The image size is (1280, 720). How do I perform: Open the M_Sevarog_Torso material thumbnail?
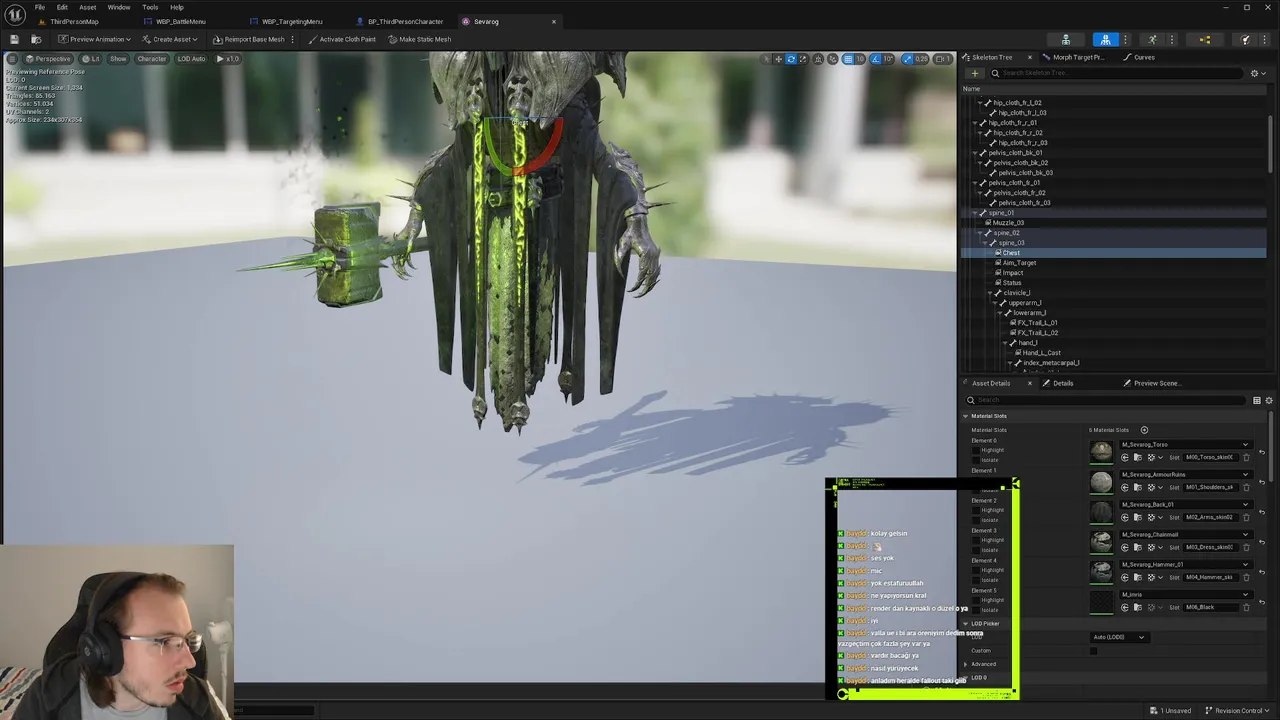(x=1101, y=452)
